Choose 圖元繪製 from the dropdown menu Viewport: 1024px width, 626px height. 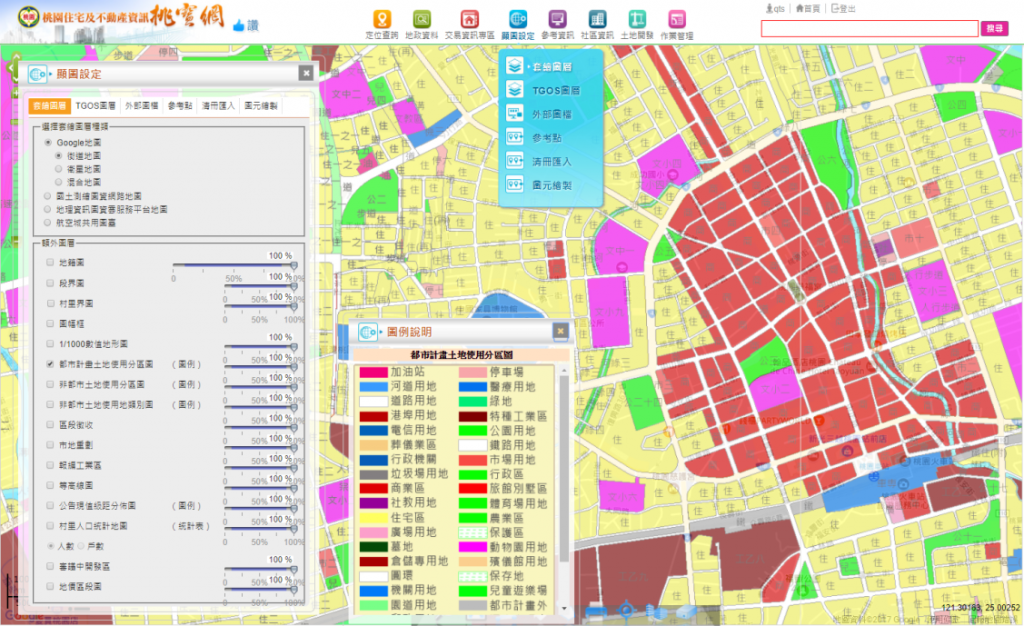pyautogui.click(x=552, y=185)
